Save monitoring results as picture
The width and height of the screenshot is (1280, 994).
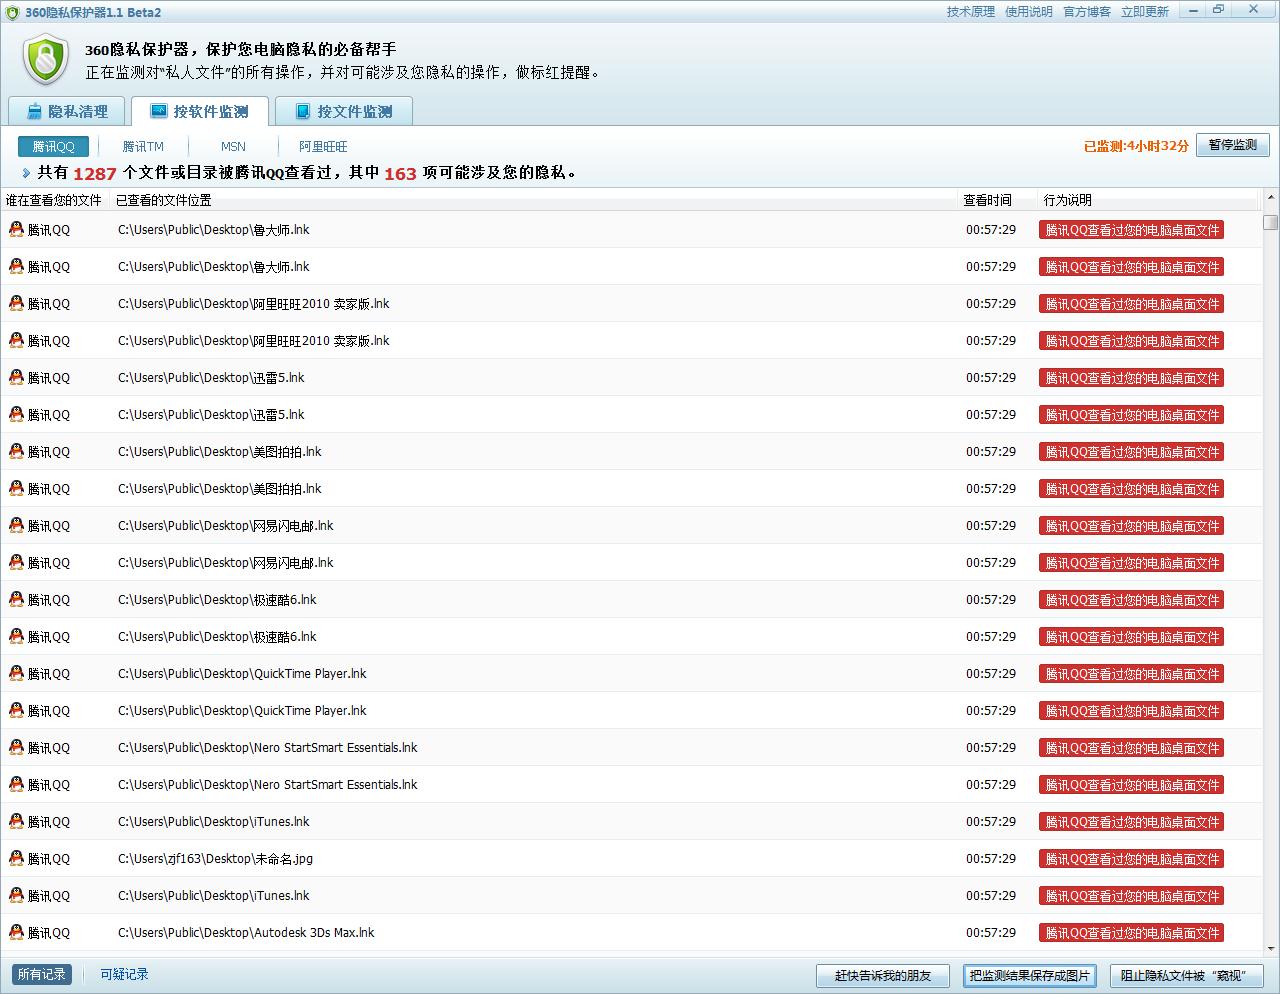[1029, 975]
